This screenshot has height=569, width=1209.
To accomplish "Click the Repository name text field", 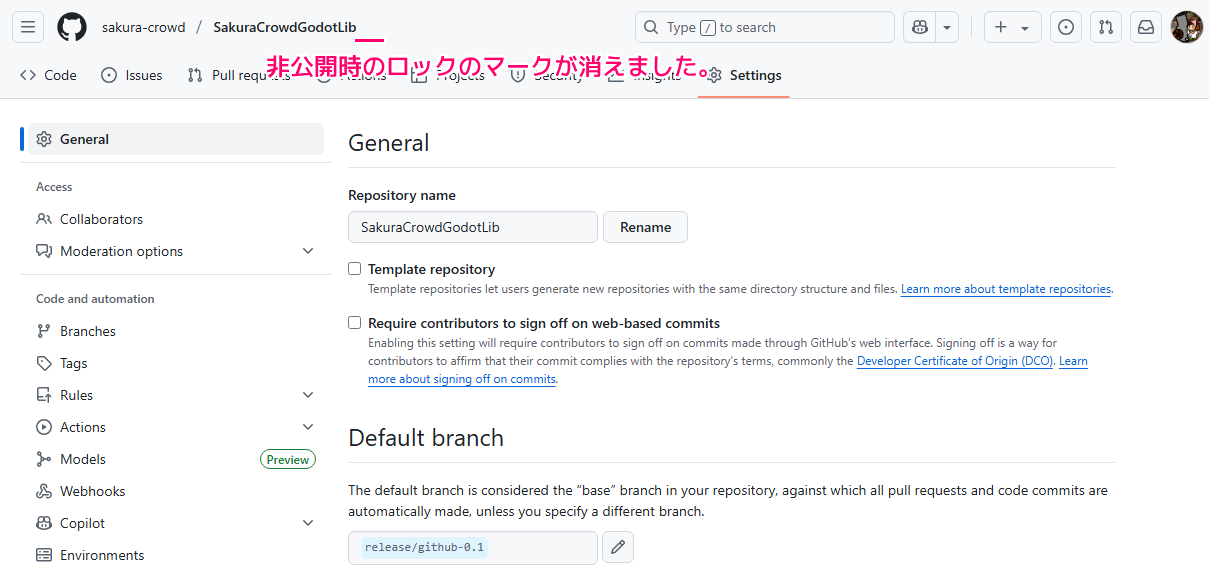I will click(472, 227).
